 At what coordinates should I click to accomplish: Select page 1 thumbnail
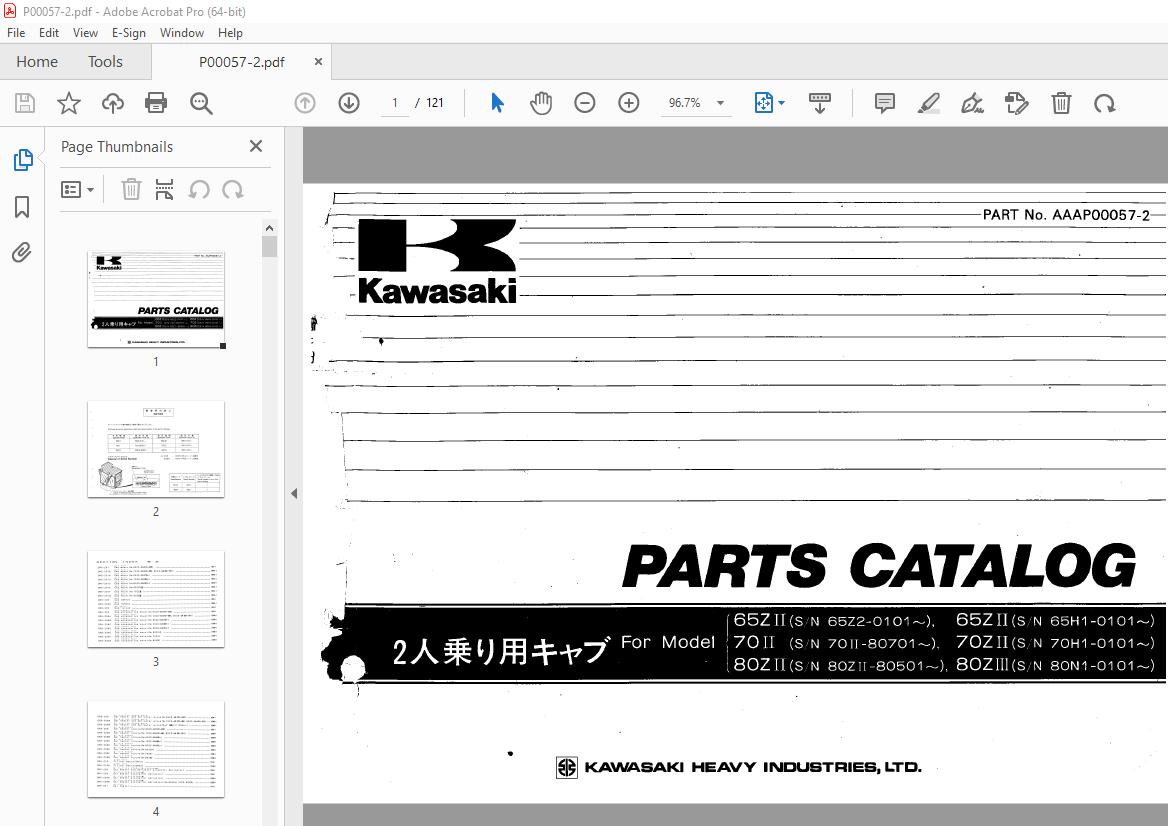(x=156, y=299)
